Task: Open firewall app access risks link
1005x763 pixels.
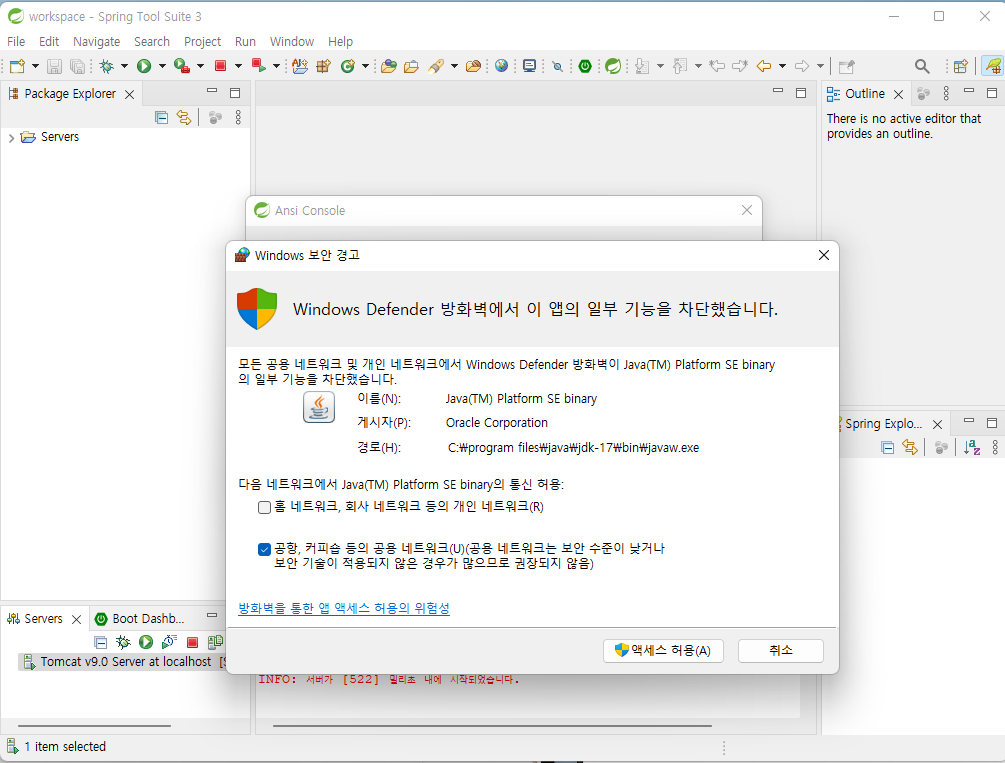Action: click(x=344, y=608)
